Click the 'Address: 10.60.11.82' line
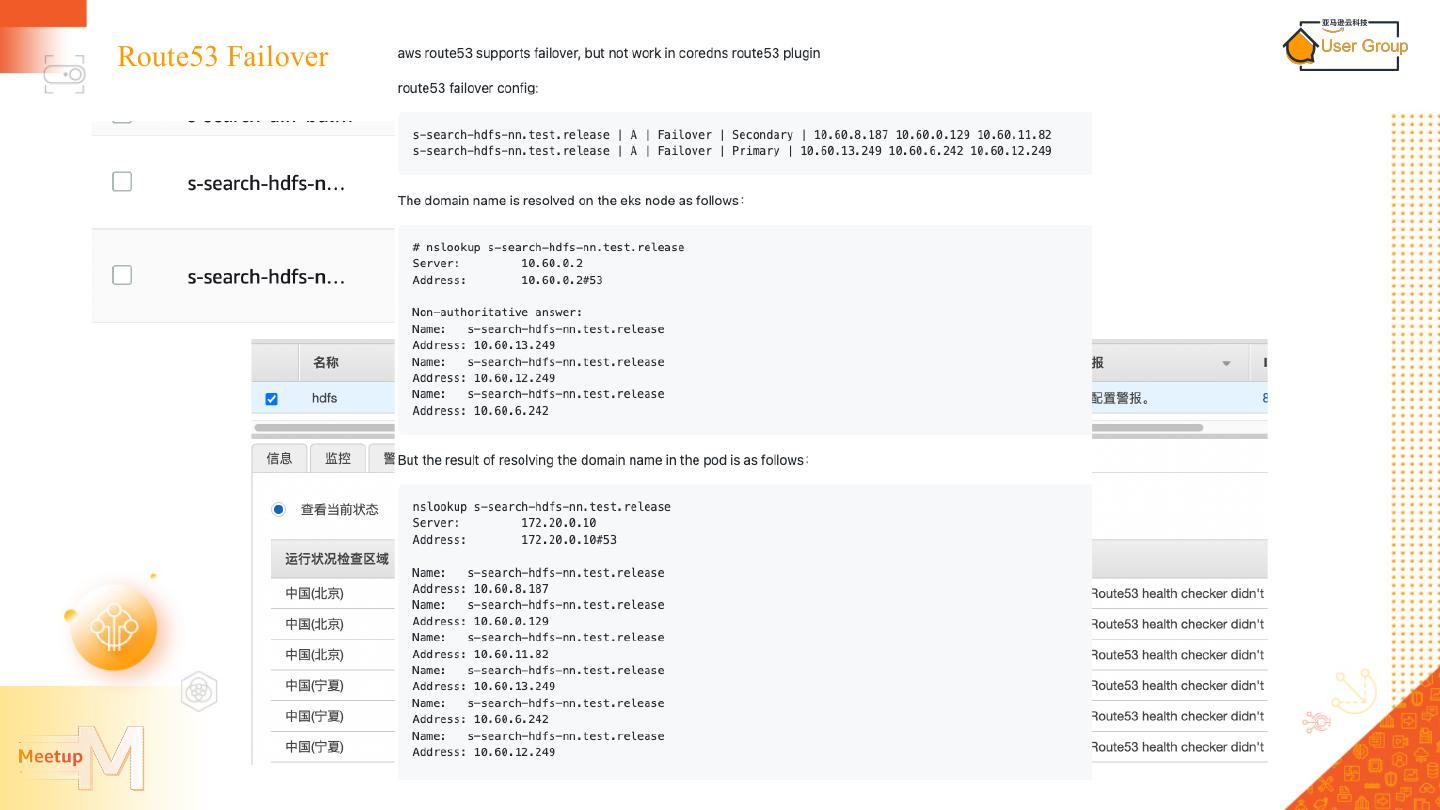 point(480,654)
